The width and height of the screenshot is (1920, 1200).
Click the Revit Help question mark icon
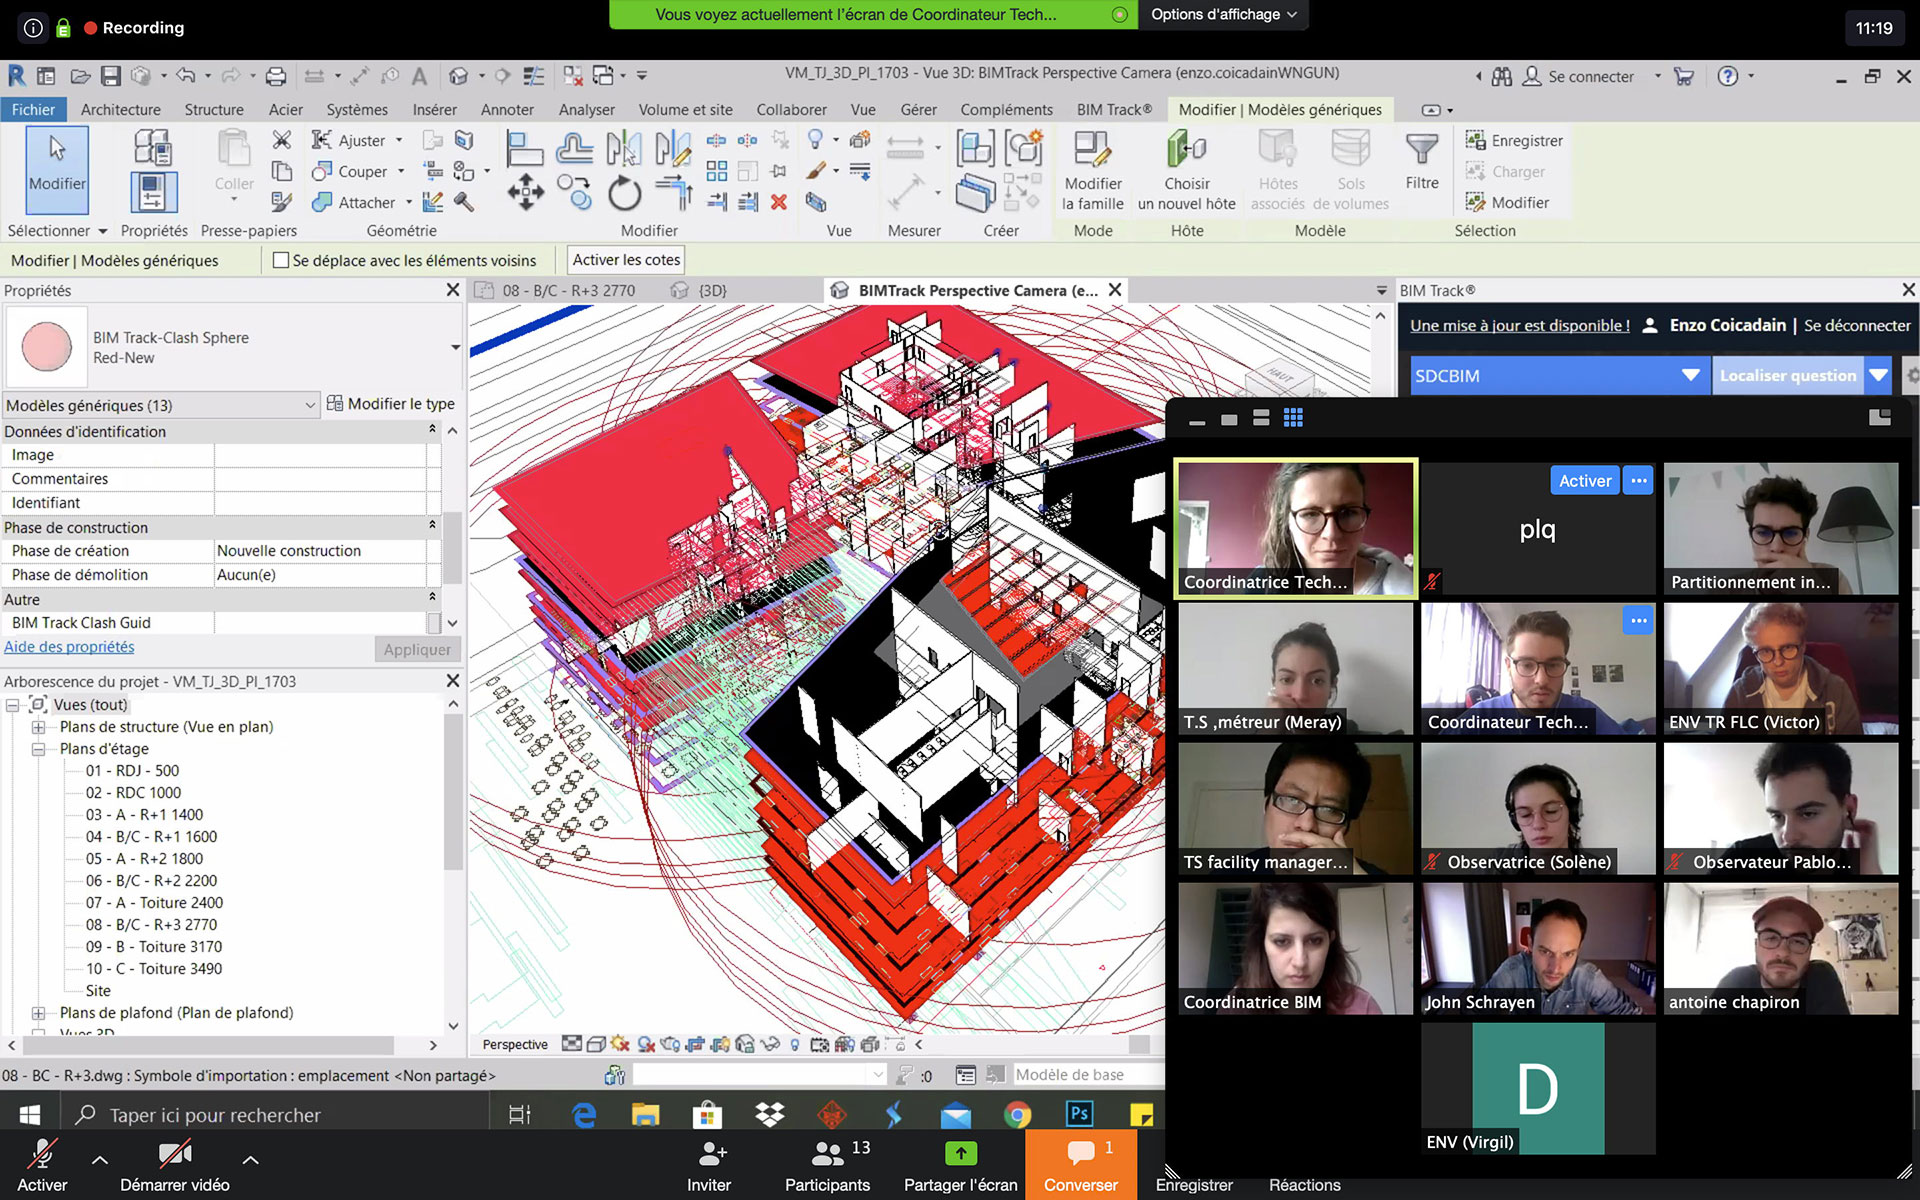click(1727, 76)
